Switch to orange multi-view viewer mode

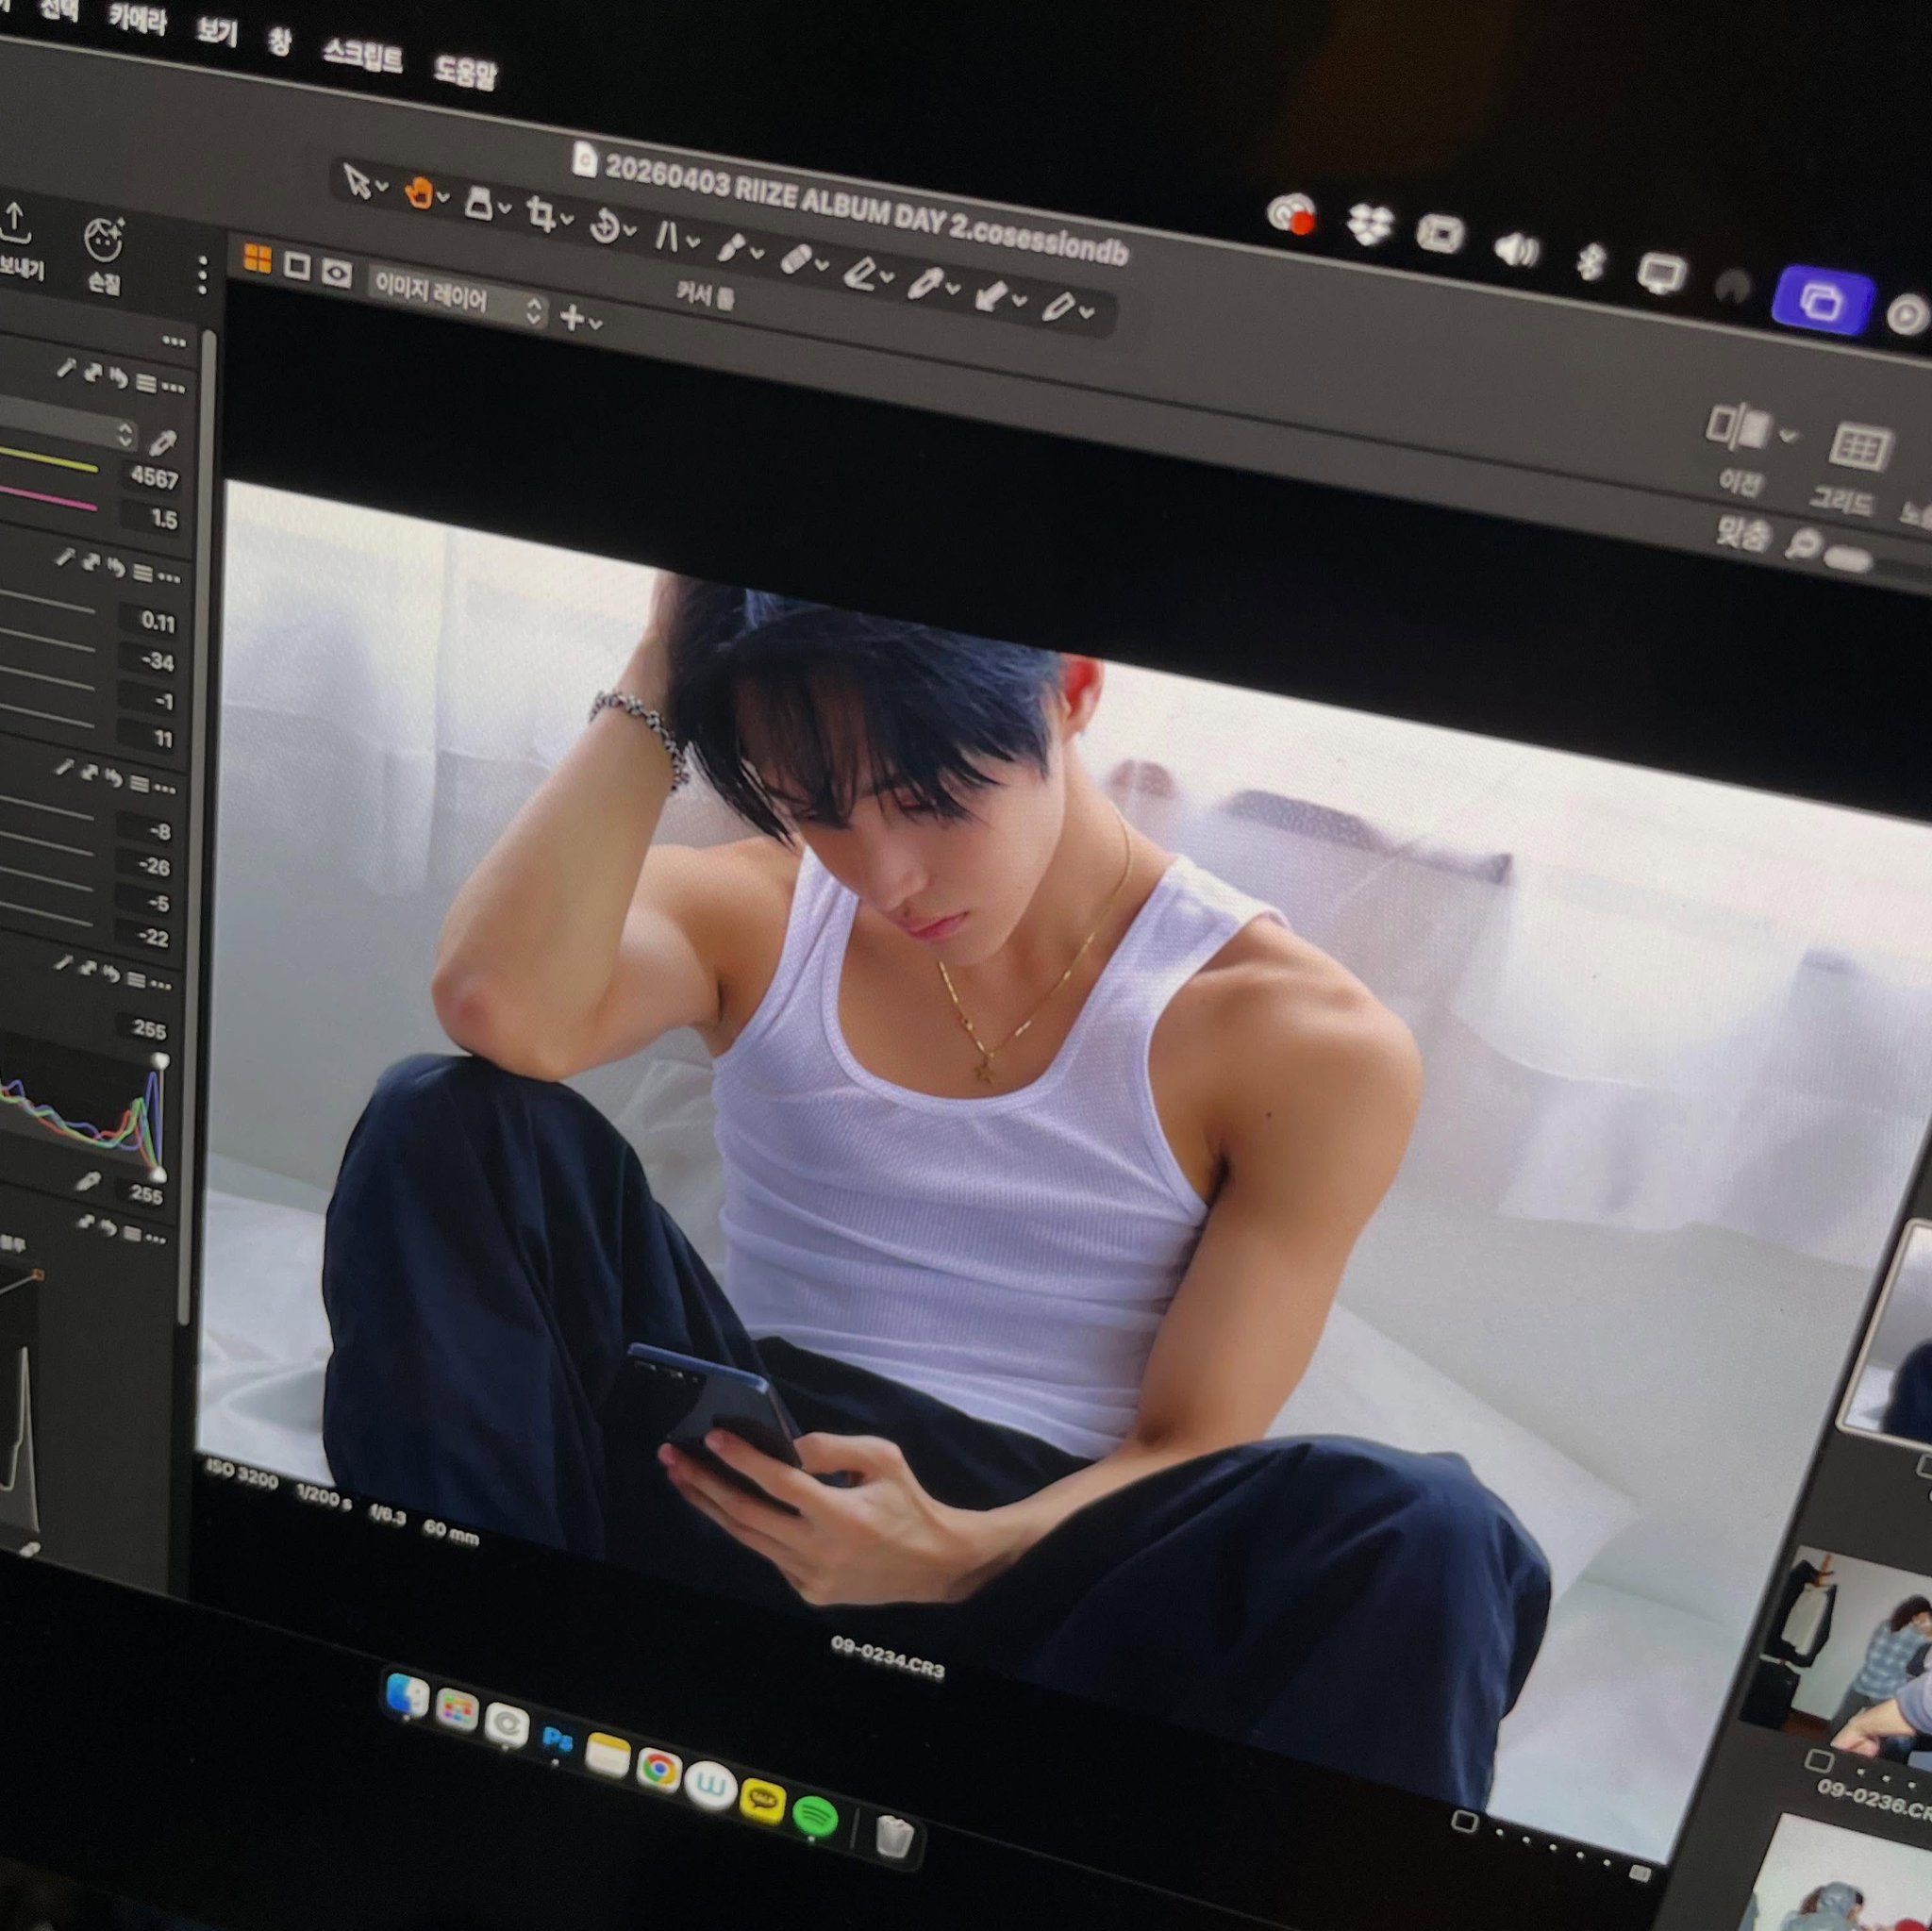point(257,259)
